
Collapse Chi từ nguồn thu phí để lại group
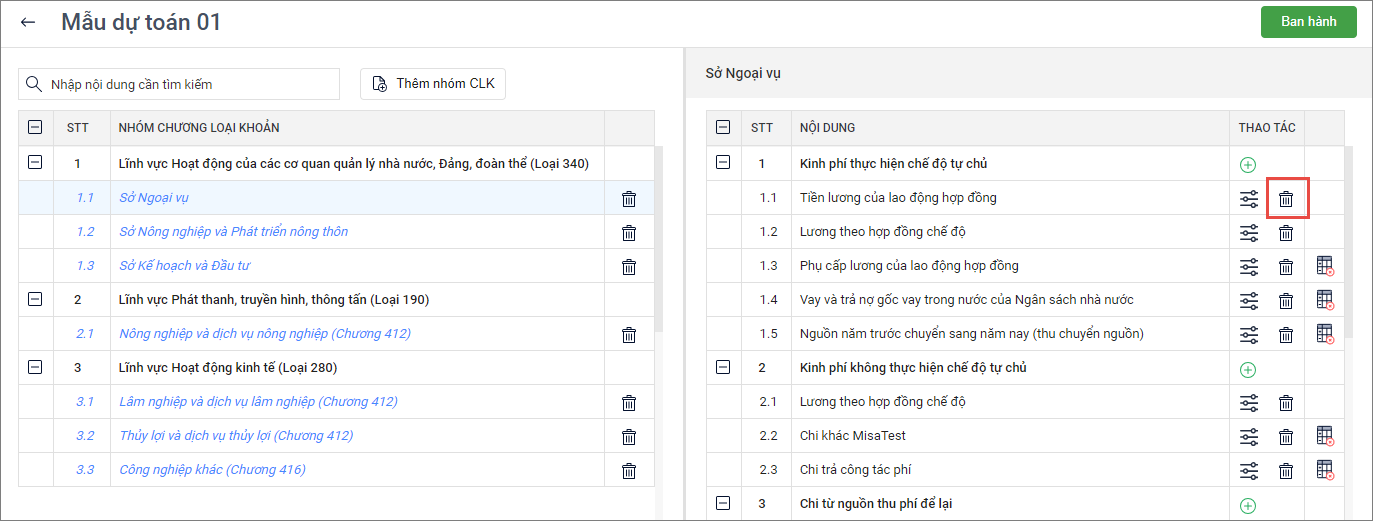click(724, 503)
